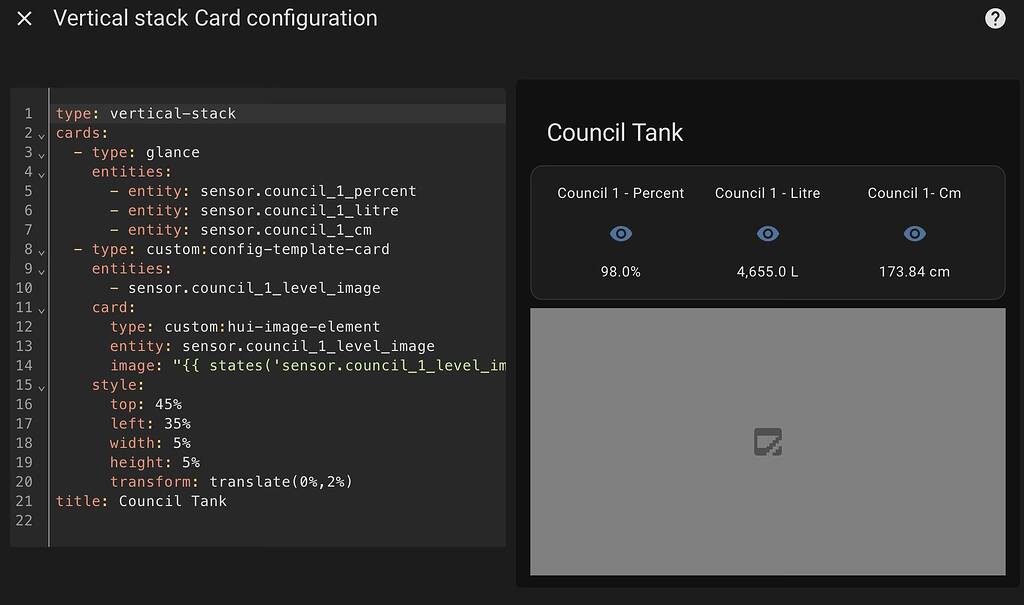
Task: Click the eye icon under Council 1- Cm
Action: (914, 233)
